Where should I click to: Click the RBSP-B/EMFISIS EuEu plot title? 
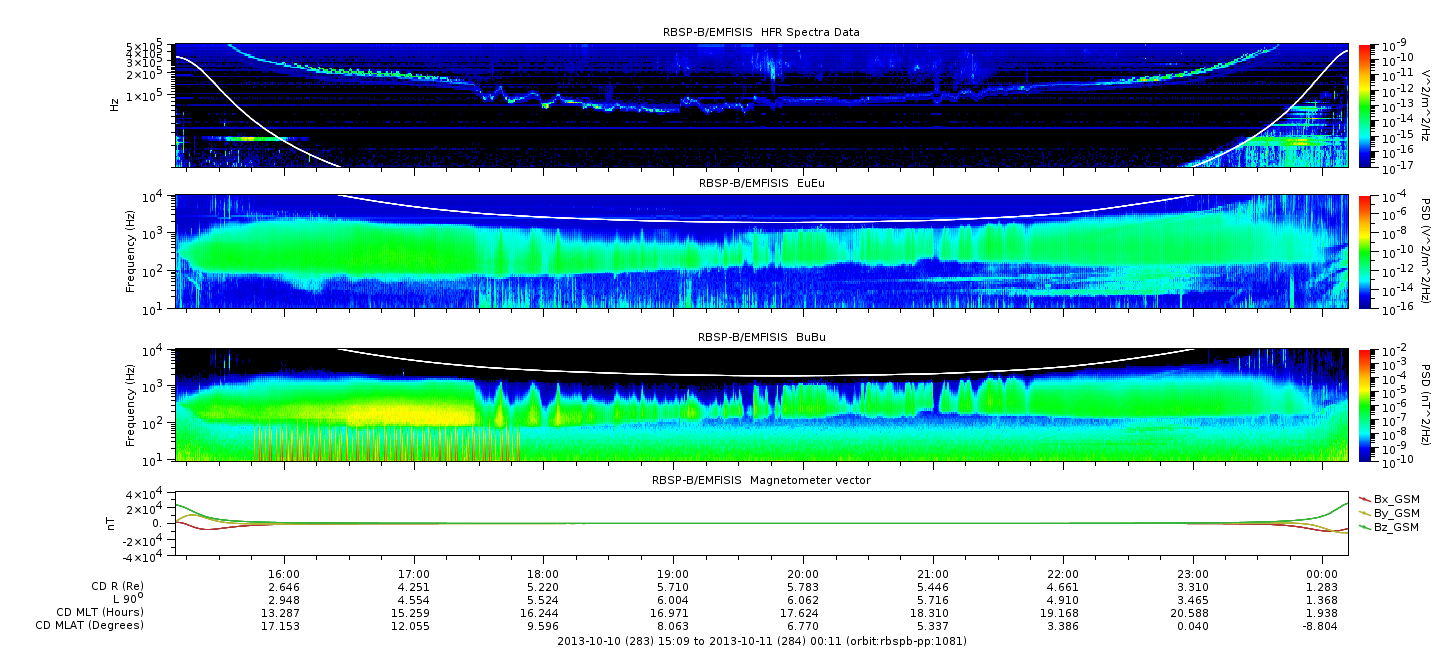761,184
